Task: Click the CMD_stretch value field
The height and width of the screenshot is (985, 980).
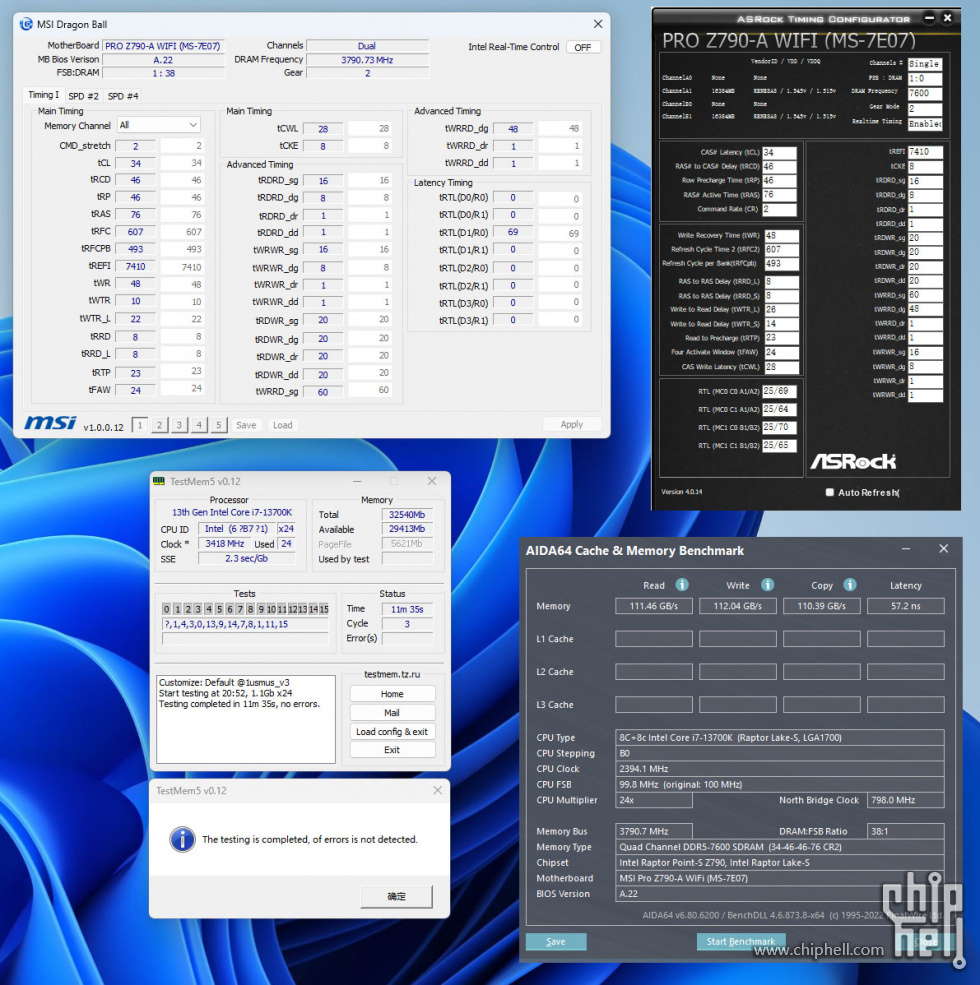Action: (136, 146)
